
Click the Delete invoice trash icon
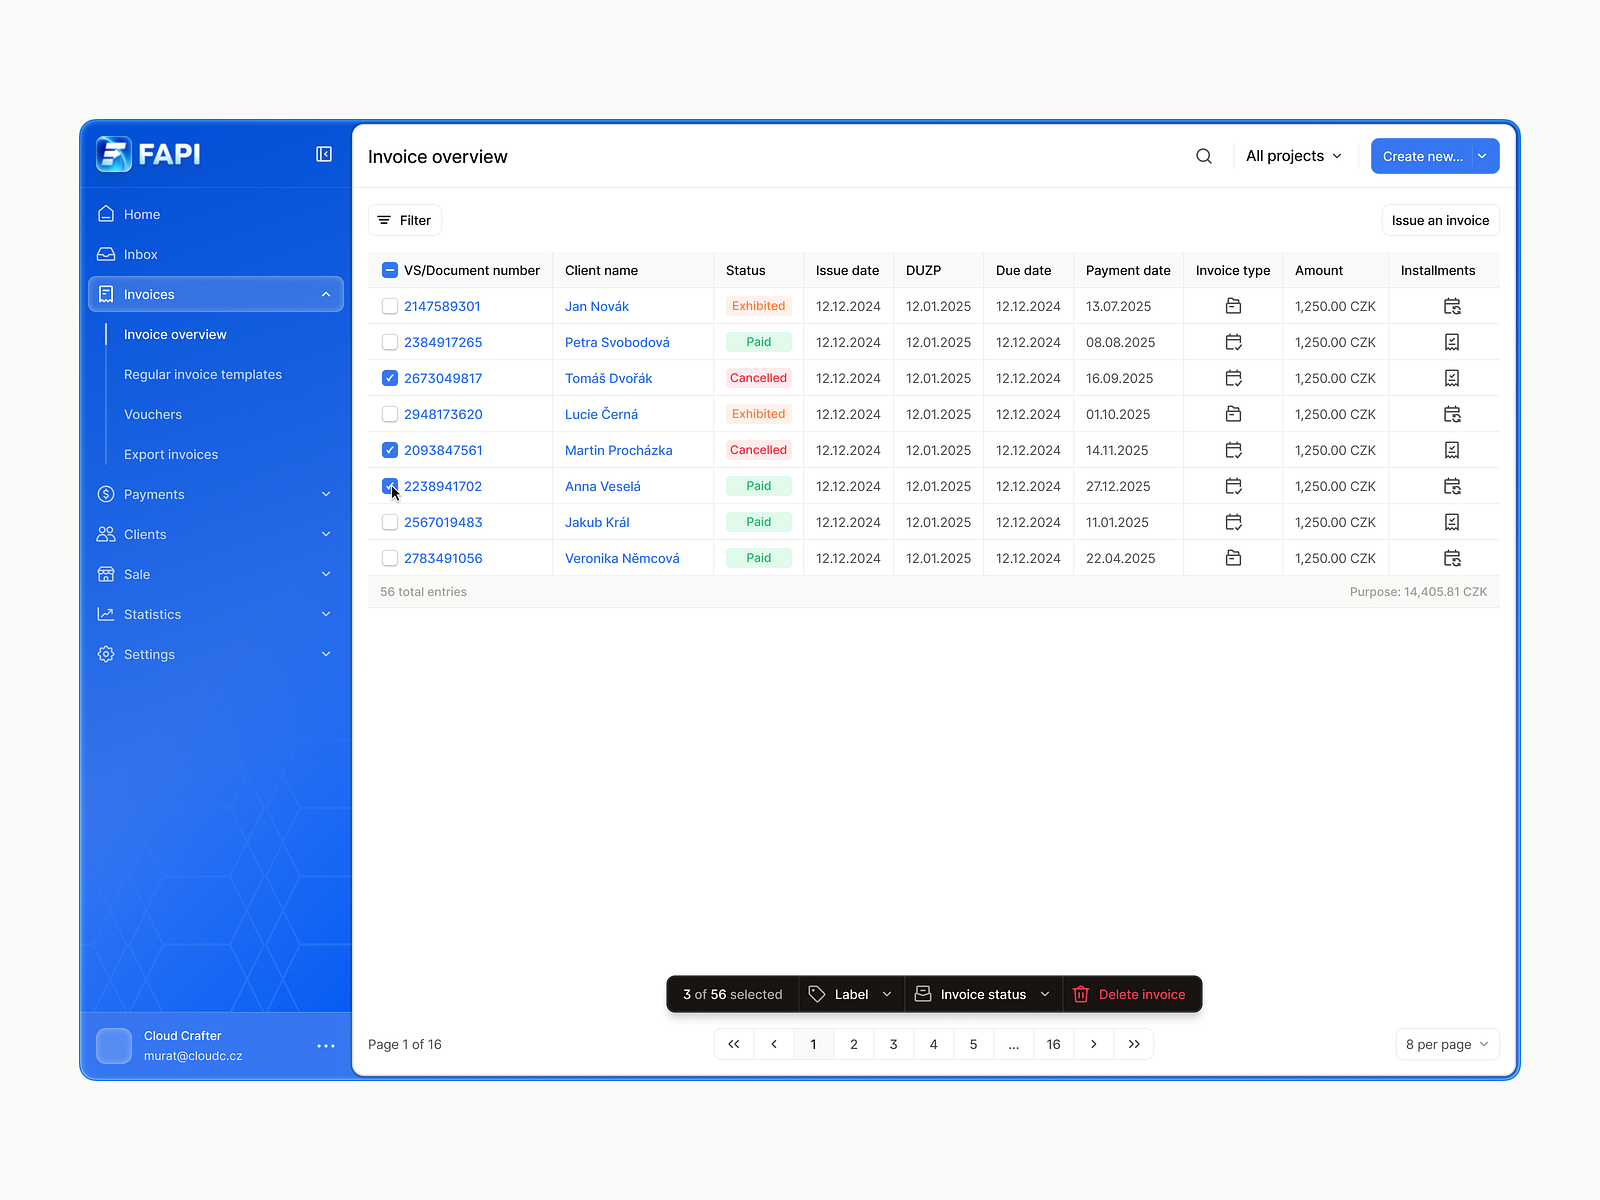click(1081, 994)
